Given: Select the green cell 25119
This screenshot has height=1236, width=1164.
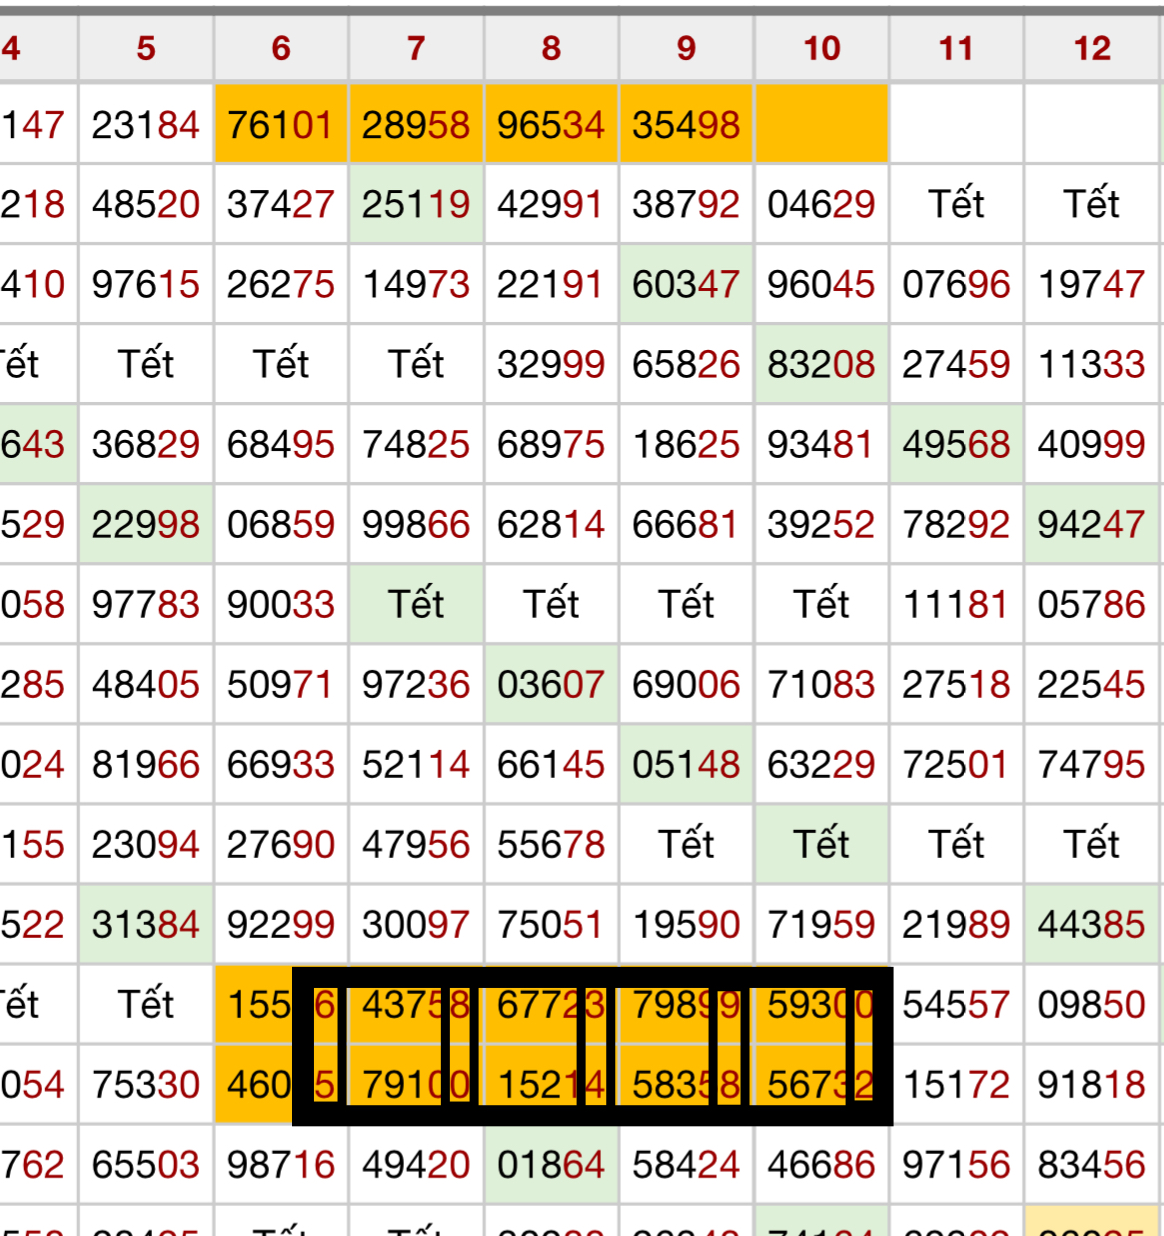Looking at the screenshot, I should pyautogui.click(x=416, y=204).
